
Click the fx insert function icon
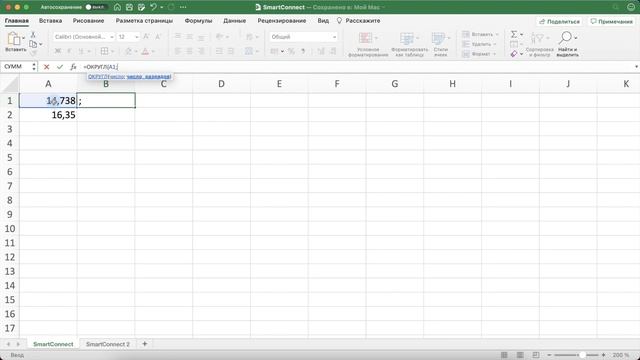point(73,67)
